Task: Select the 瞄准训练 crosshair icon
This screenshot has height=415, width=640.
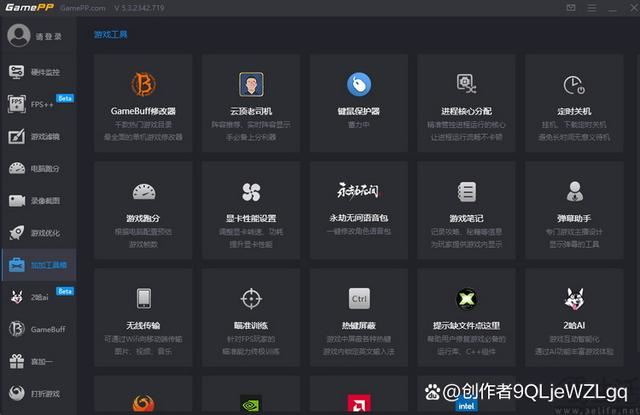Action: tap(251, 298)
